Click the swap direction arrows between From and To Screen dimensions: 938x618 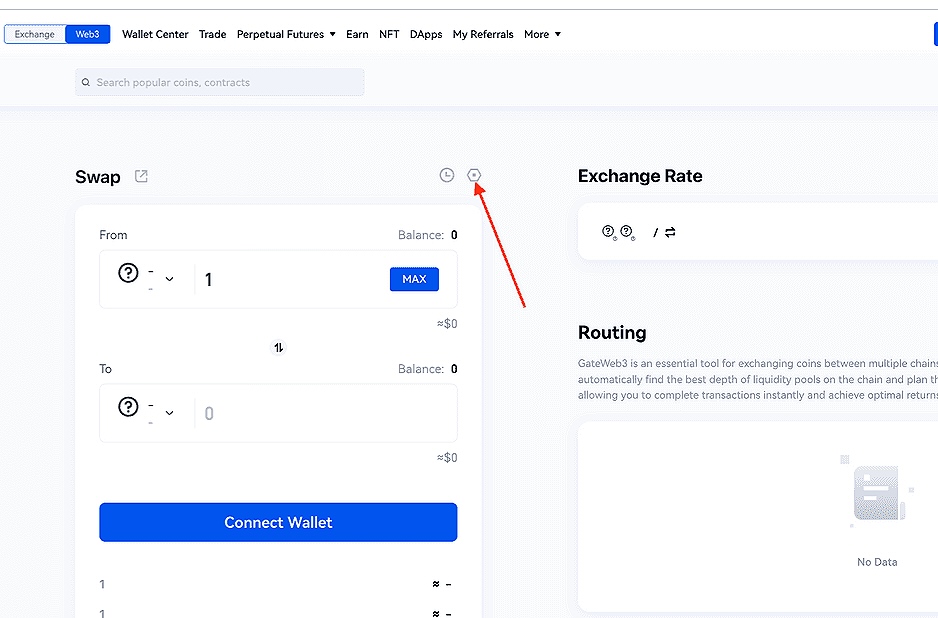(x=279, y=347)
